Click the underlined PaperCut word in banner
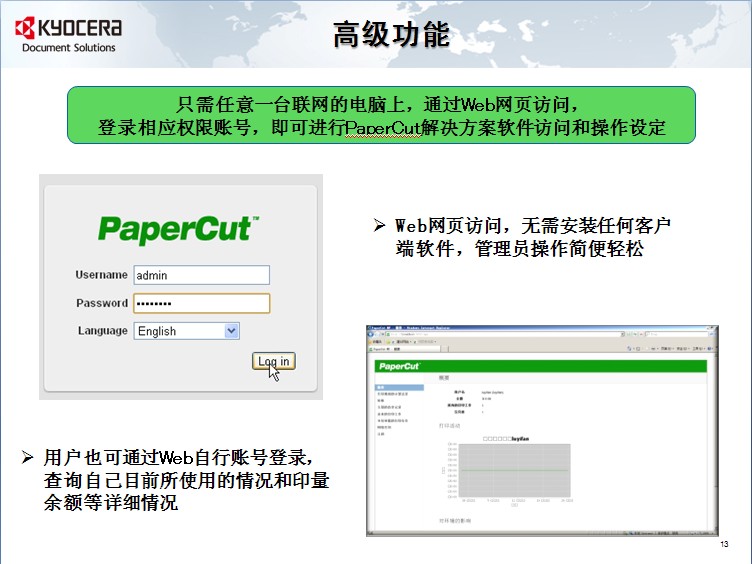 [388, 127]
